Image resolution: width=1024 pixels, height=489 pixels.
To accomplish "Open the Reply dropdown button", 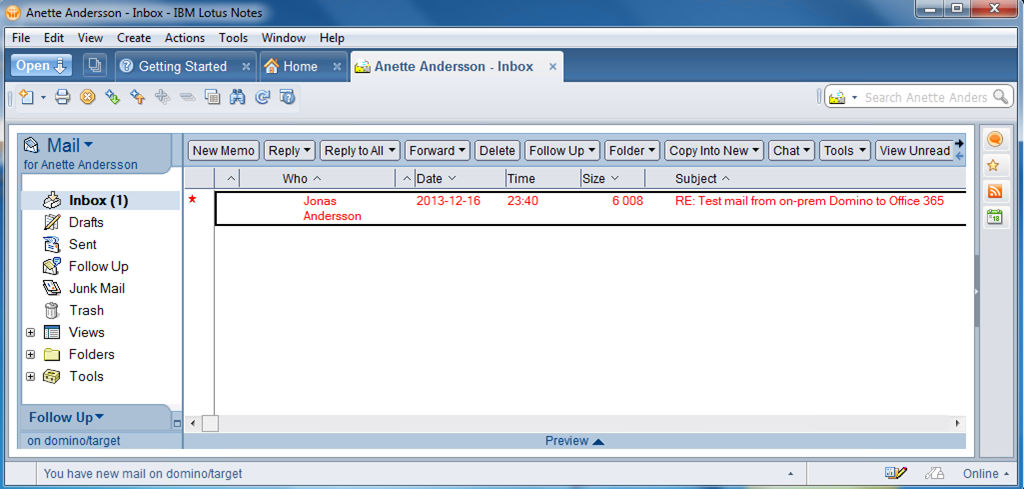I will pos(289,151).
